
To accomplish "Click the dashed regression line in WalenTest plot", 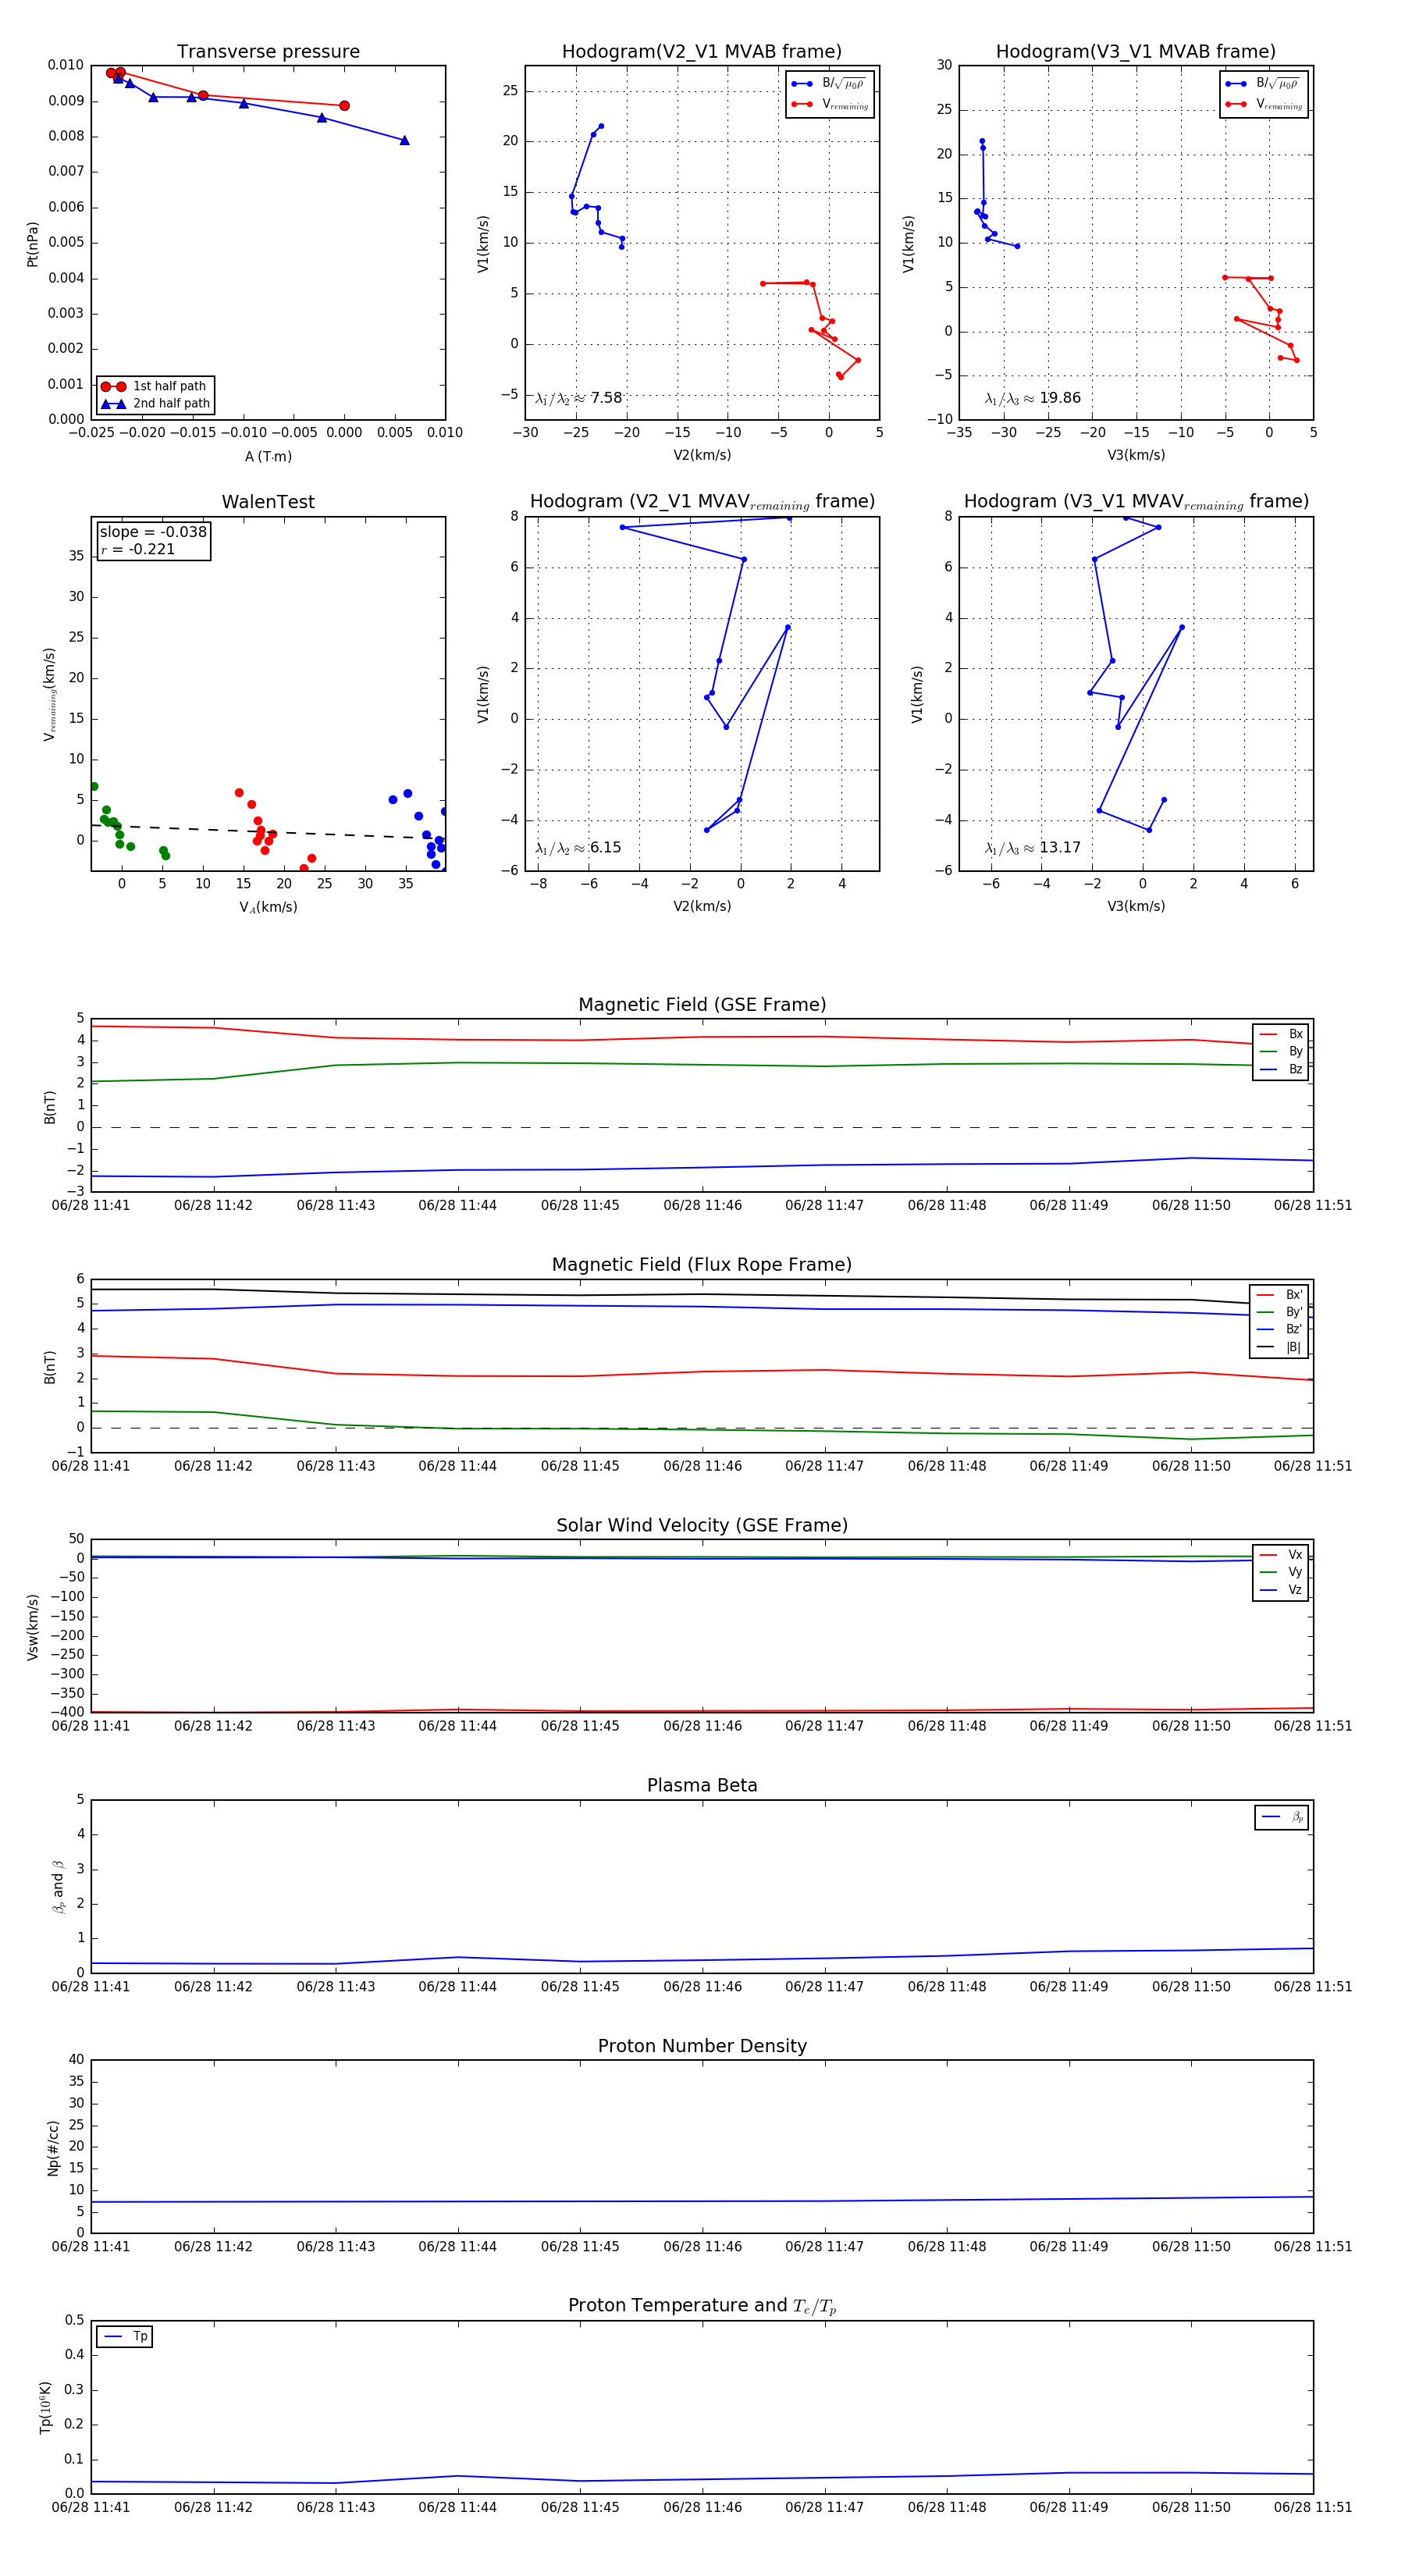I will click(268, 832).
